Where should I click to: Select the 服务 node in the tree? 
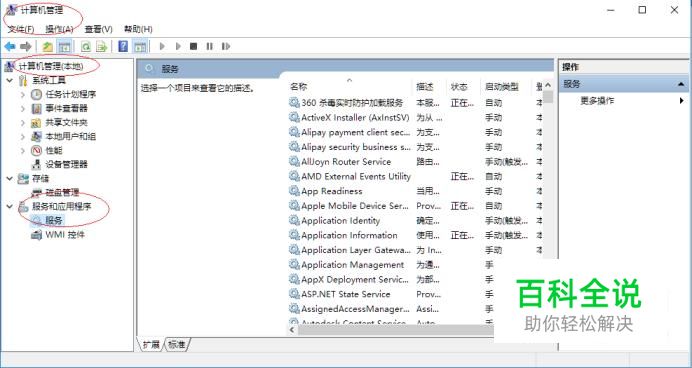(x=54, y=220)
